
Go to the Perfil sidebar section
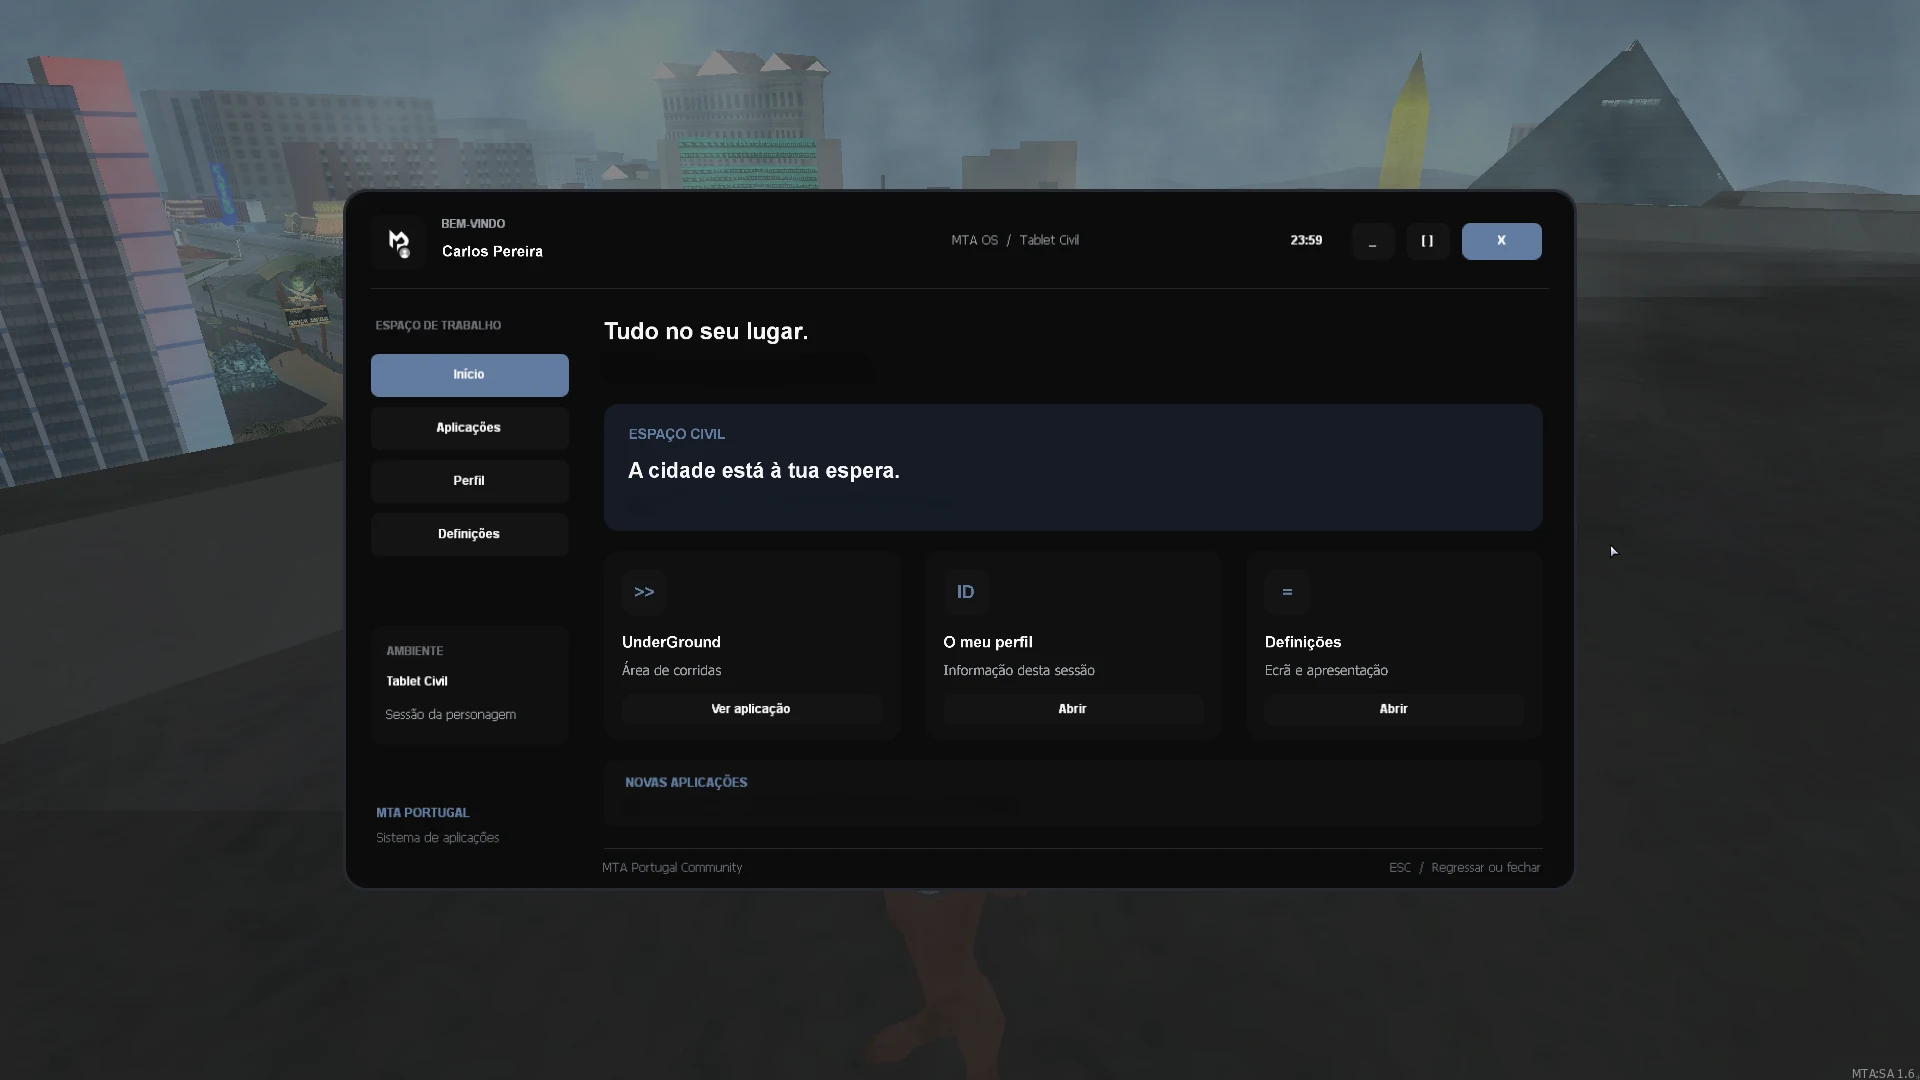470,481
